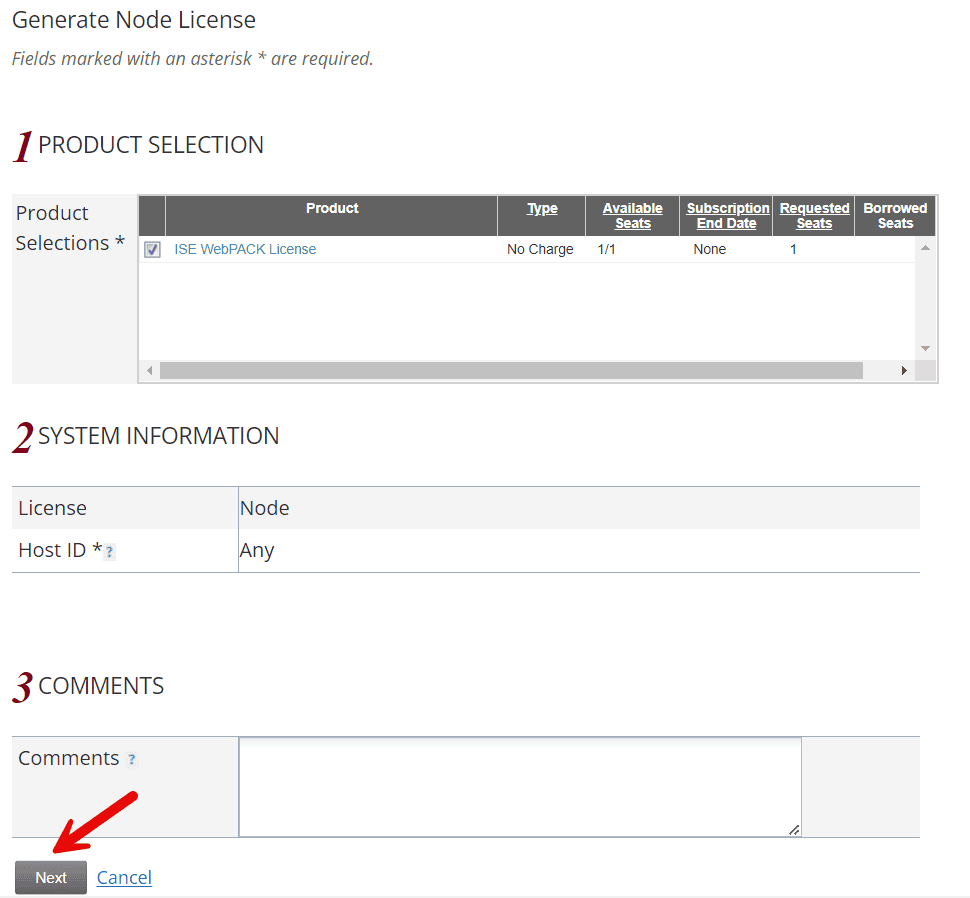Open the Host ID help tooltip
The width and height of the screenshot is (970, 898).
(109, 552)
